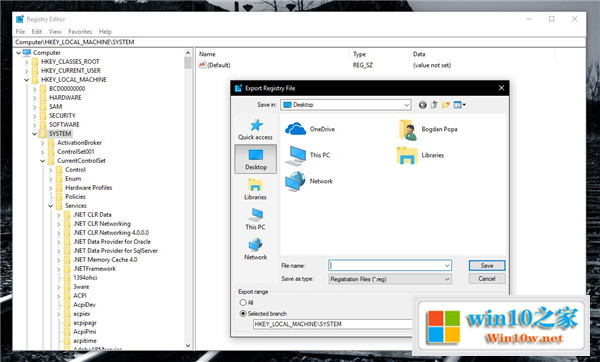Select the Network item in file list

[x=309, y=181]
